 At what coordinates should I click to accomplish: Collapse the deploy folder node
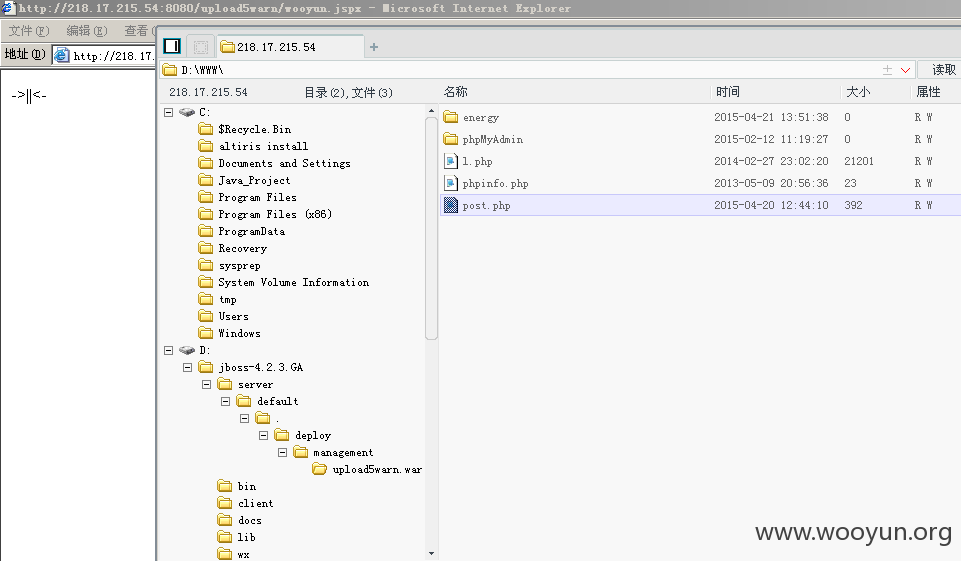coord(264,435)
